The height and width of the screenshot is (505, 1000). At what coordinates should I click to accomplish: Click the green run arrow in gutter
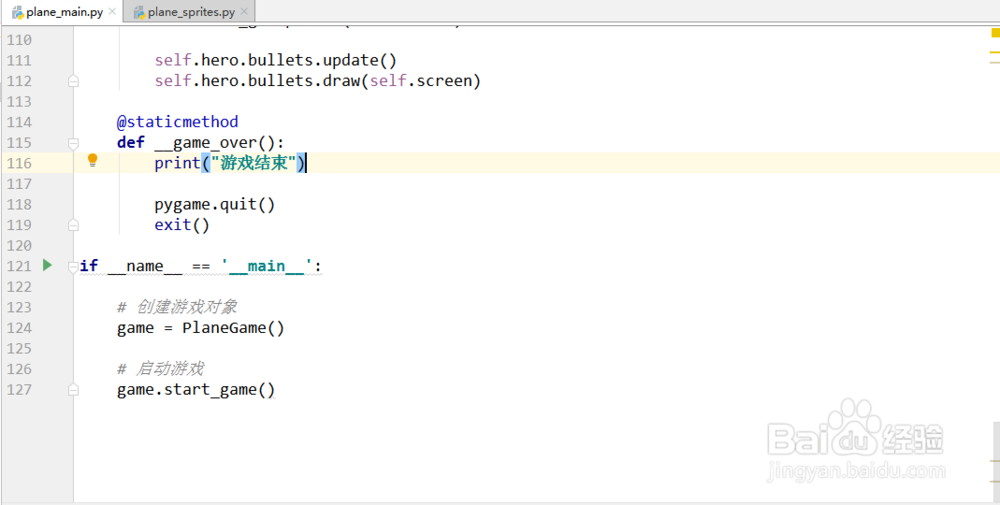[47, 265]
